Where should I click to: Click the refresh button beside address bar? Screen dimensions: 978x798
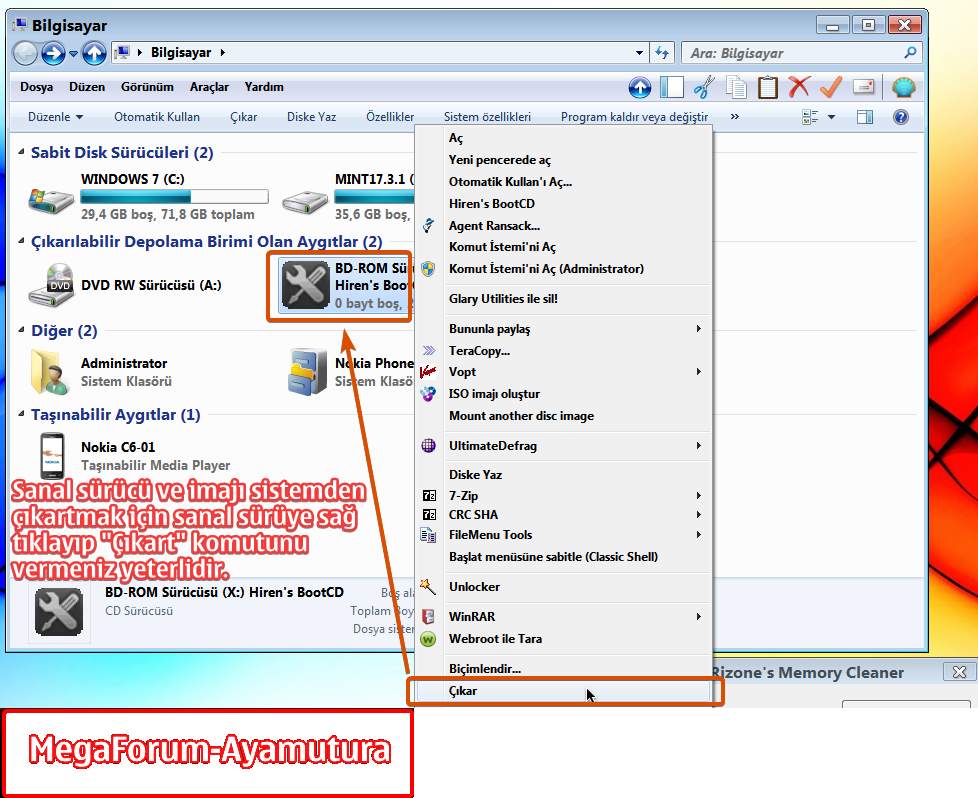pyautogui.click(x=662, y=53)
